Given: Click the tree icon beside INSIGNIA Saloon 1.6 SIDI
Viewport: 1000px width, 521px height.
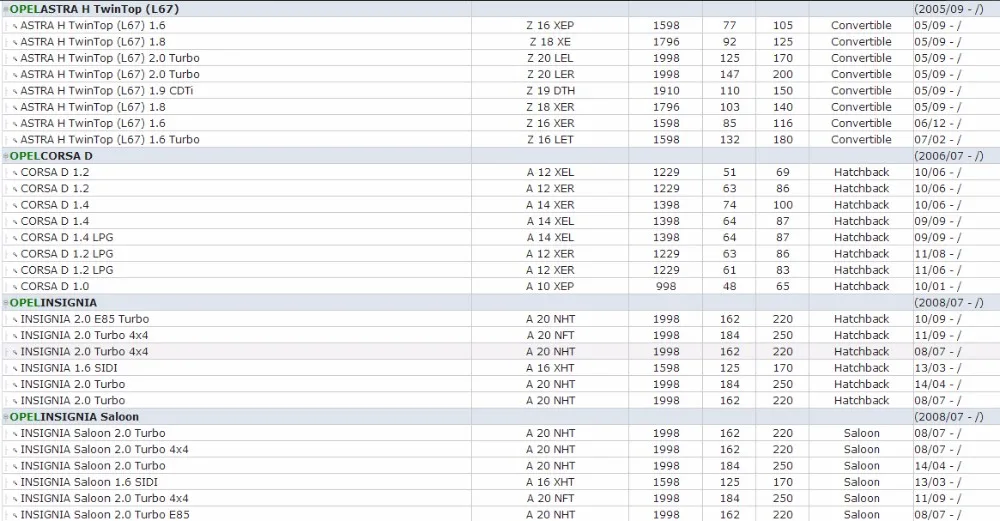Looking at the screenshot, I should pos(15,483).
